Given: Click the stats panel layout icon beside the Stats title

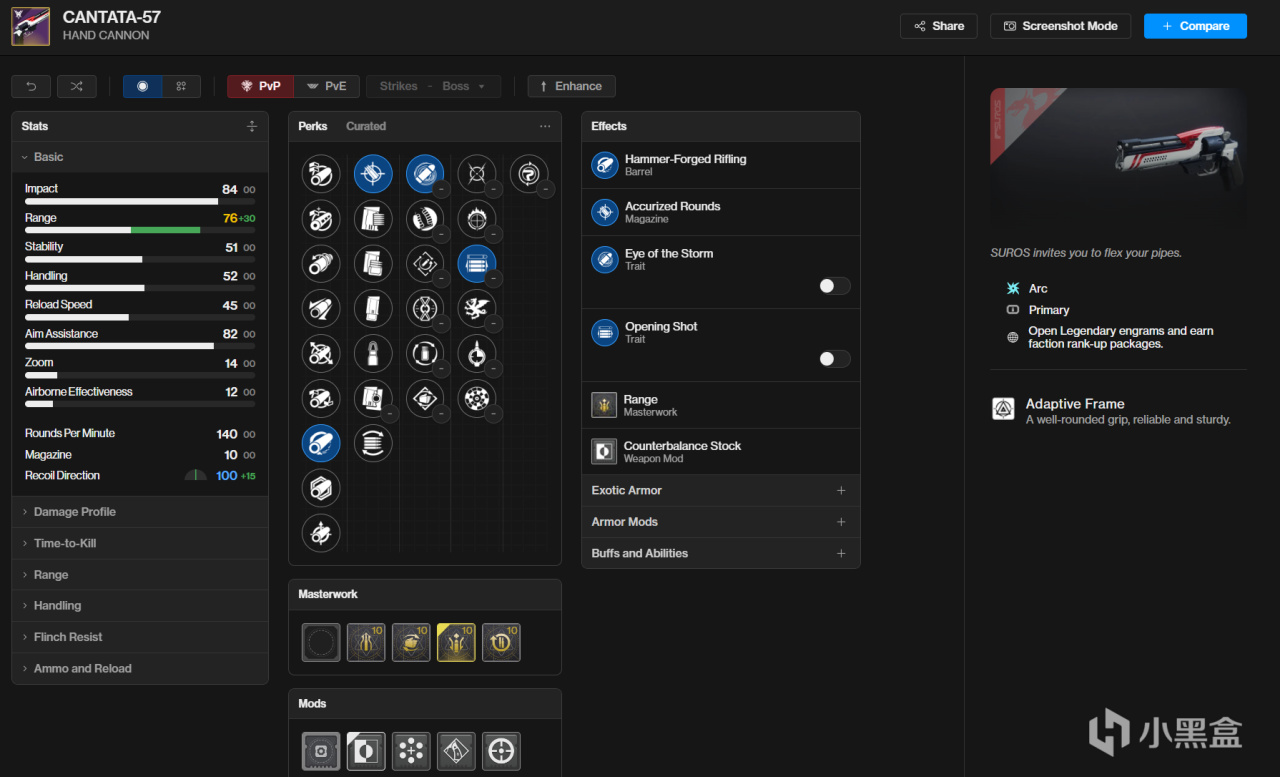Looking at the screenshot, I should pos(252,126).
